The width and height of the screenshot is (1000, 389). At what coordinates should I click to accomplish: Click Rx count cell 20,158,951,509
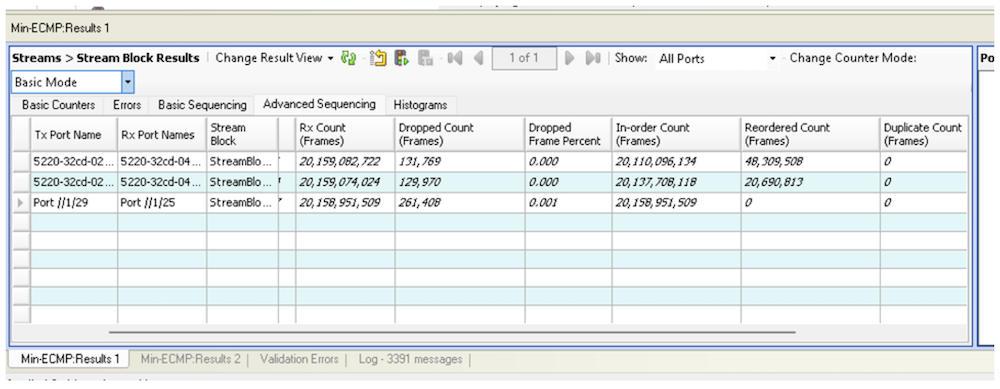click(x=345, y=203)
